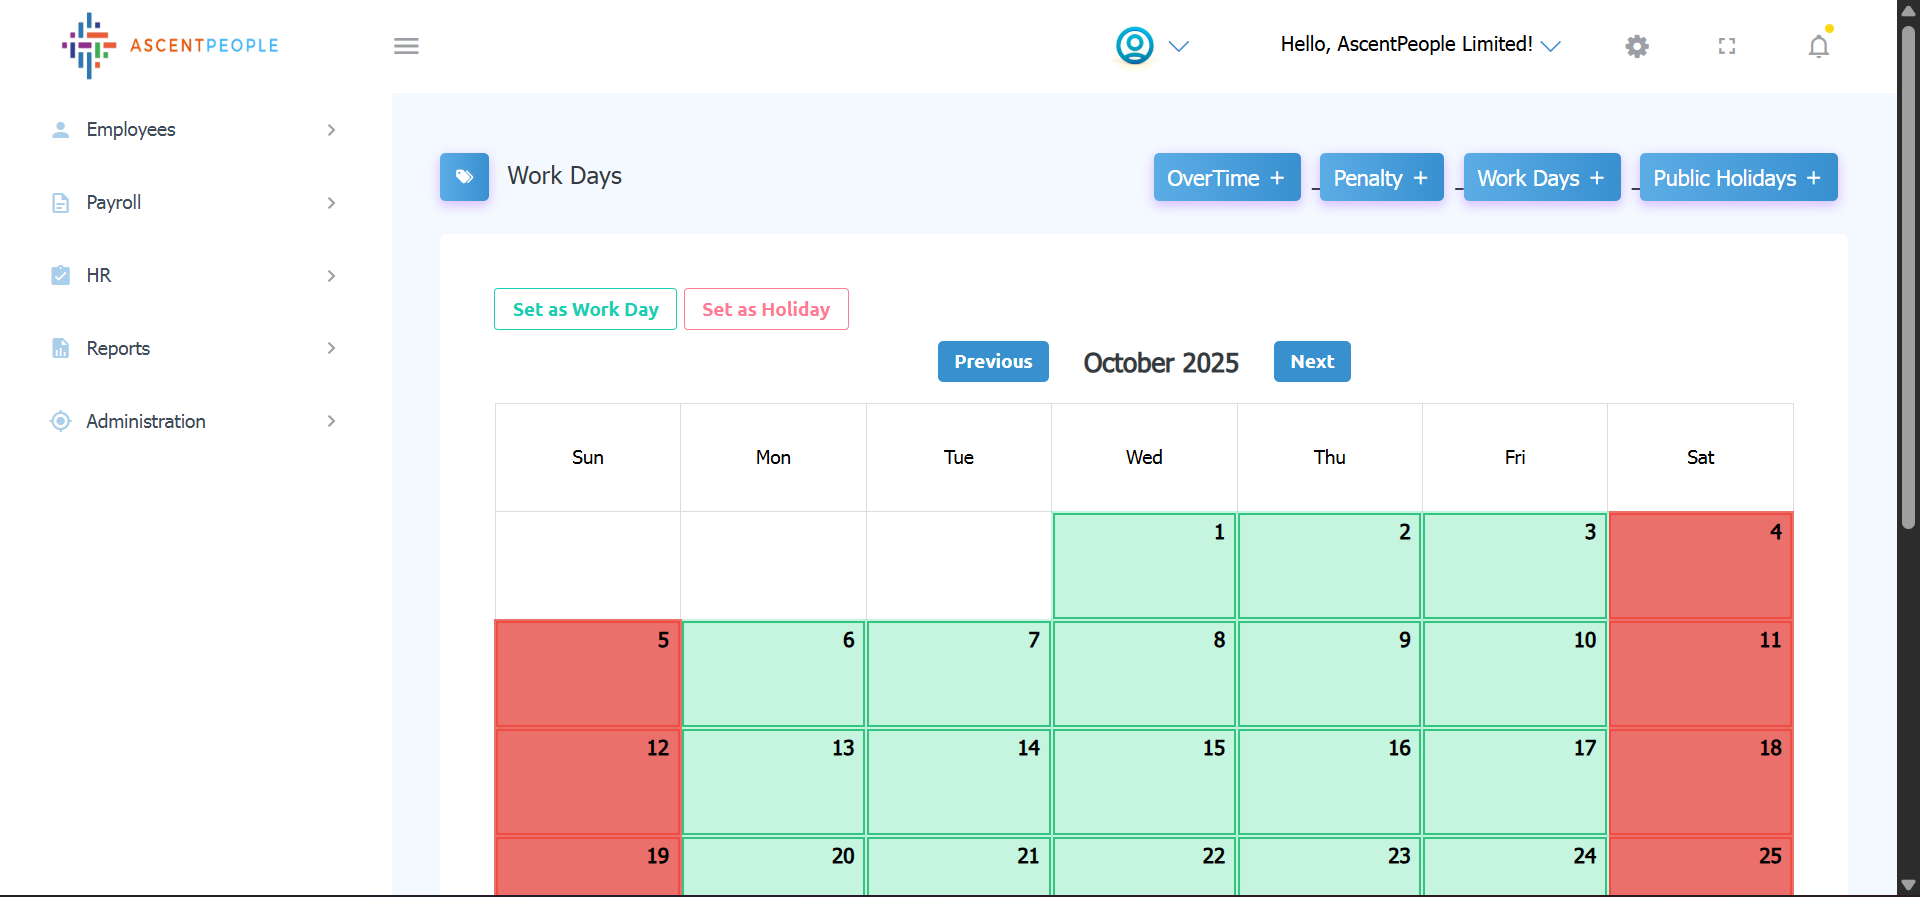Add a new Public Holidays entry

1738,178
